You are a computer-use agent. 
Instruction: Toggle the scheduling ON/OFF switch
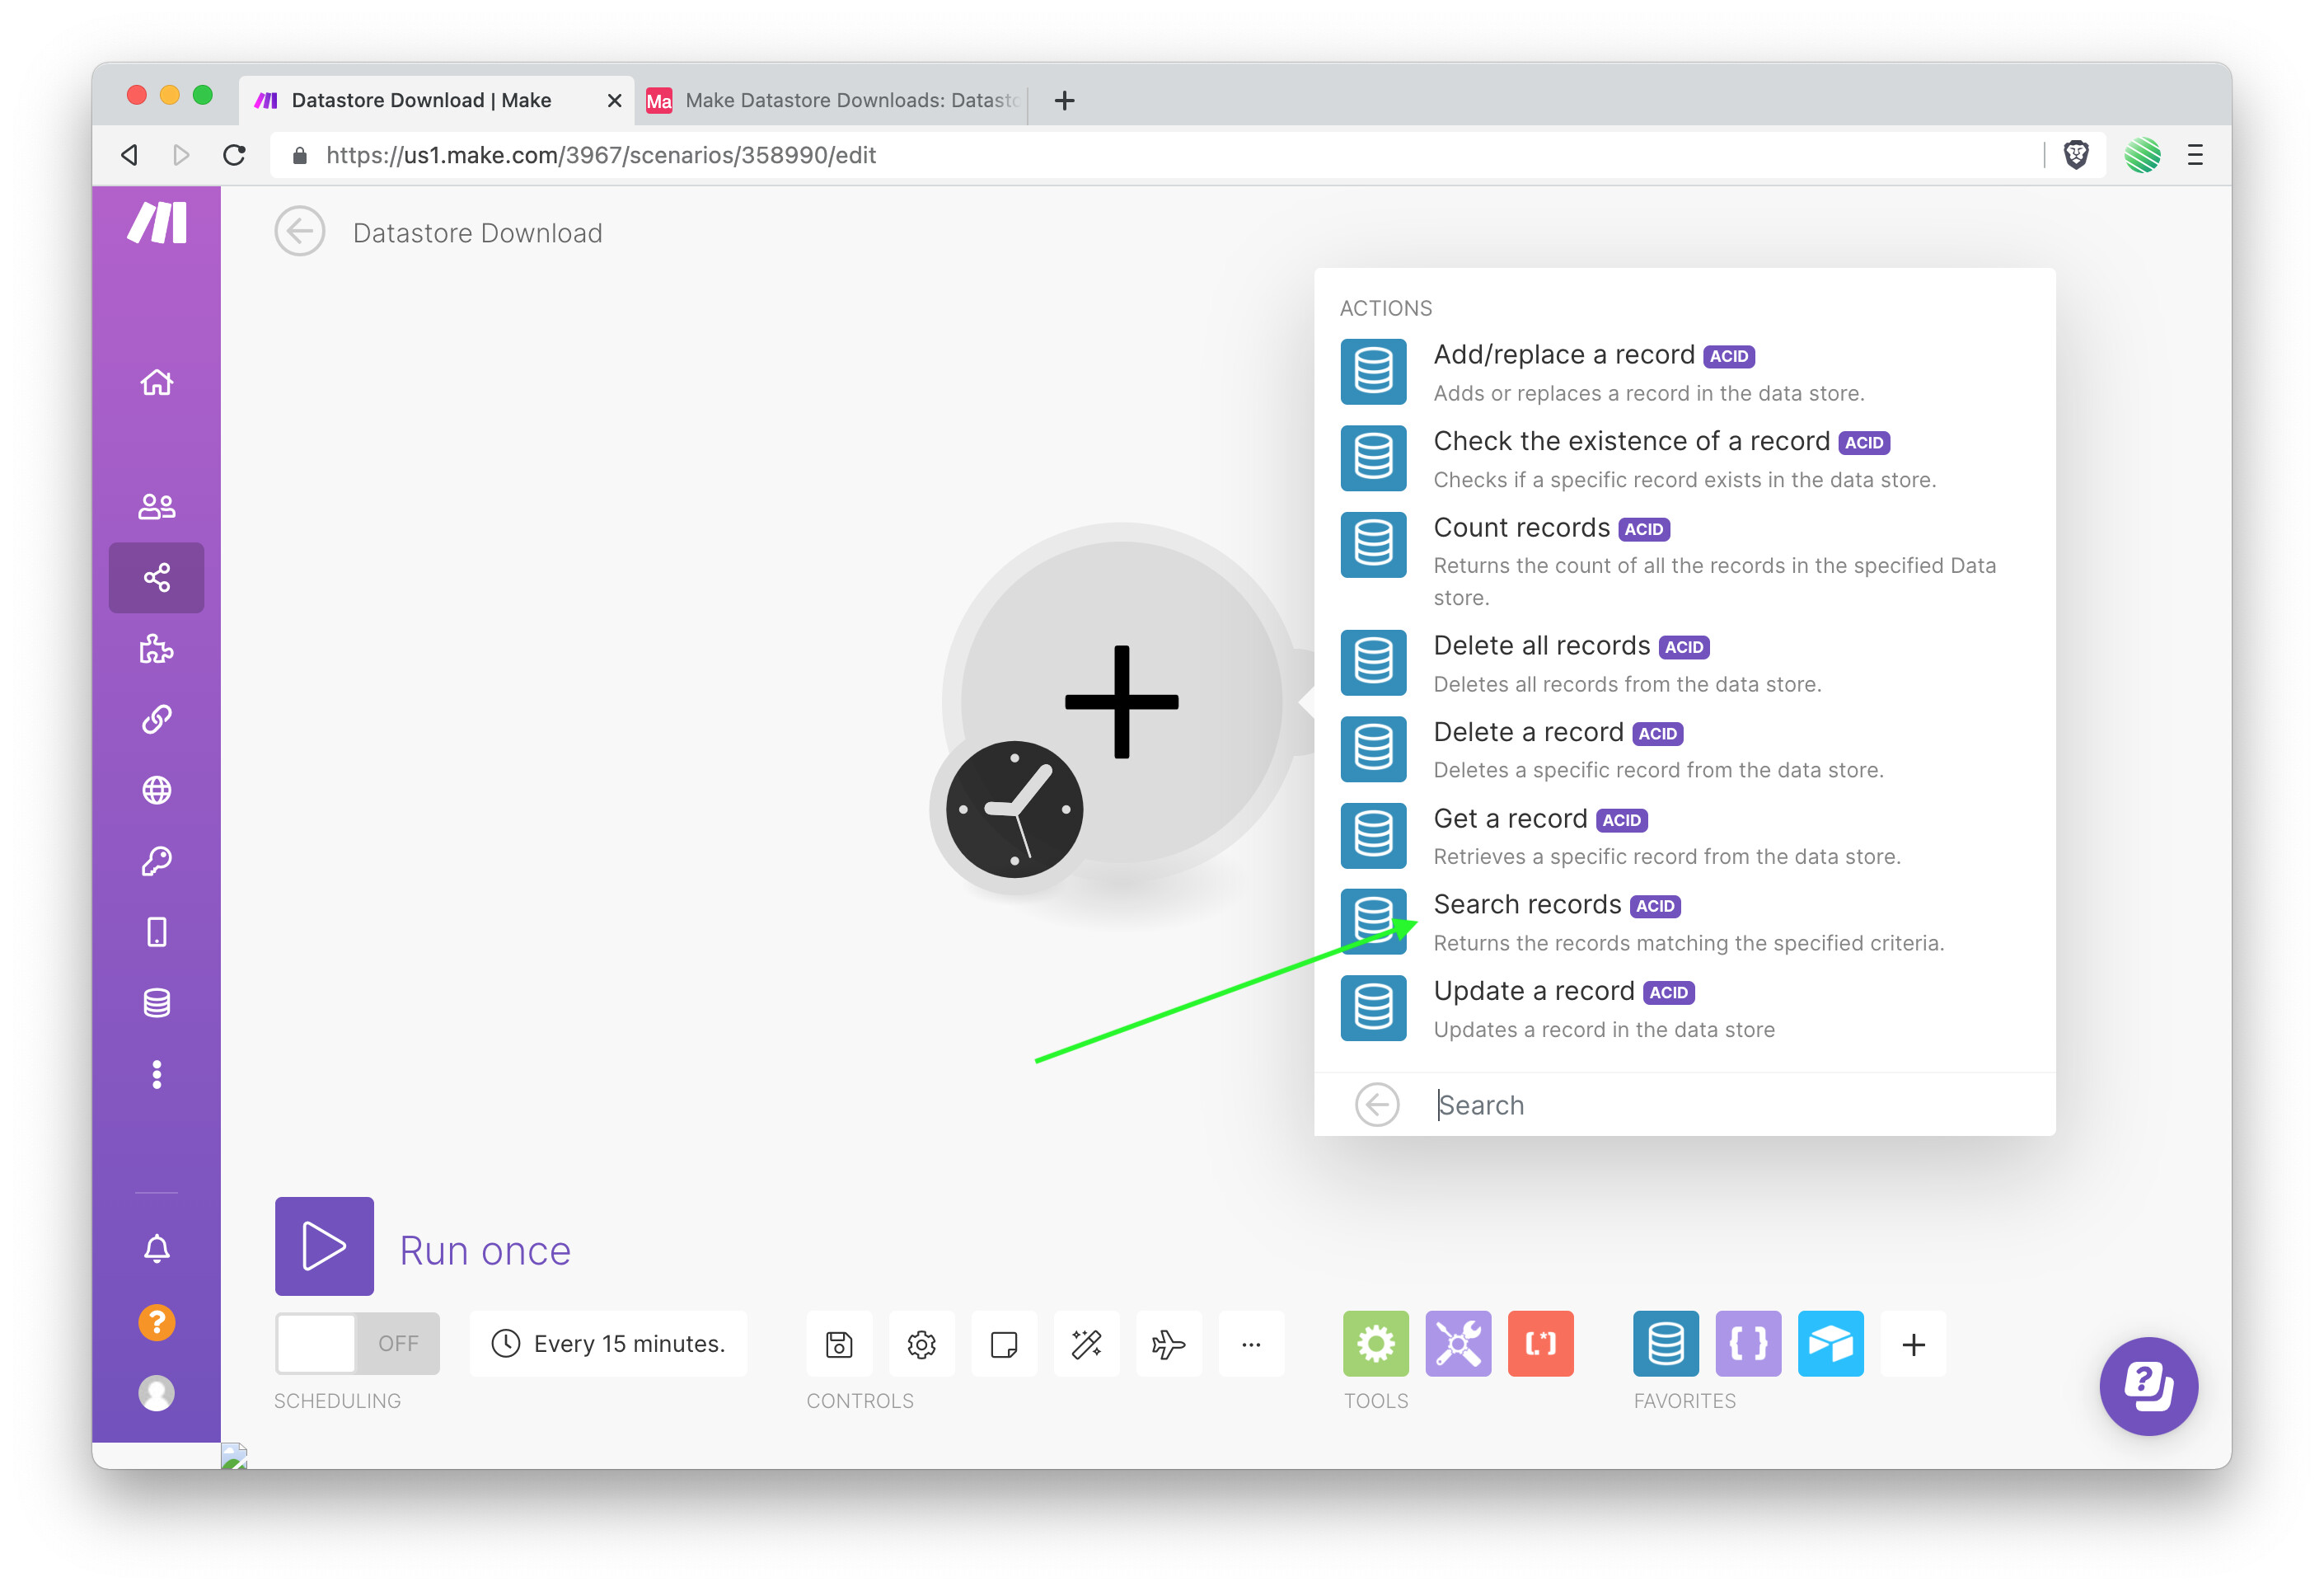point(357,1343)
